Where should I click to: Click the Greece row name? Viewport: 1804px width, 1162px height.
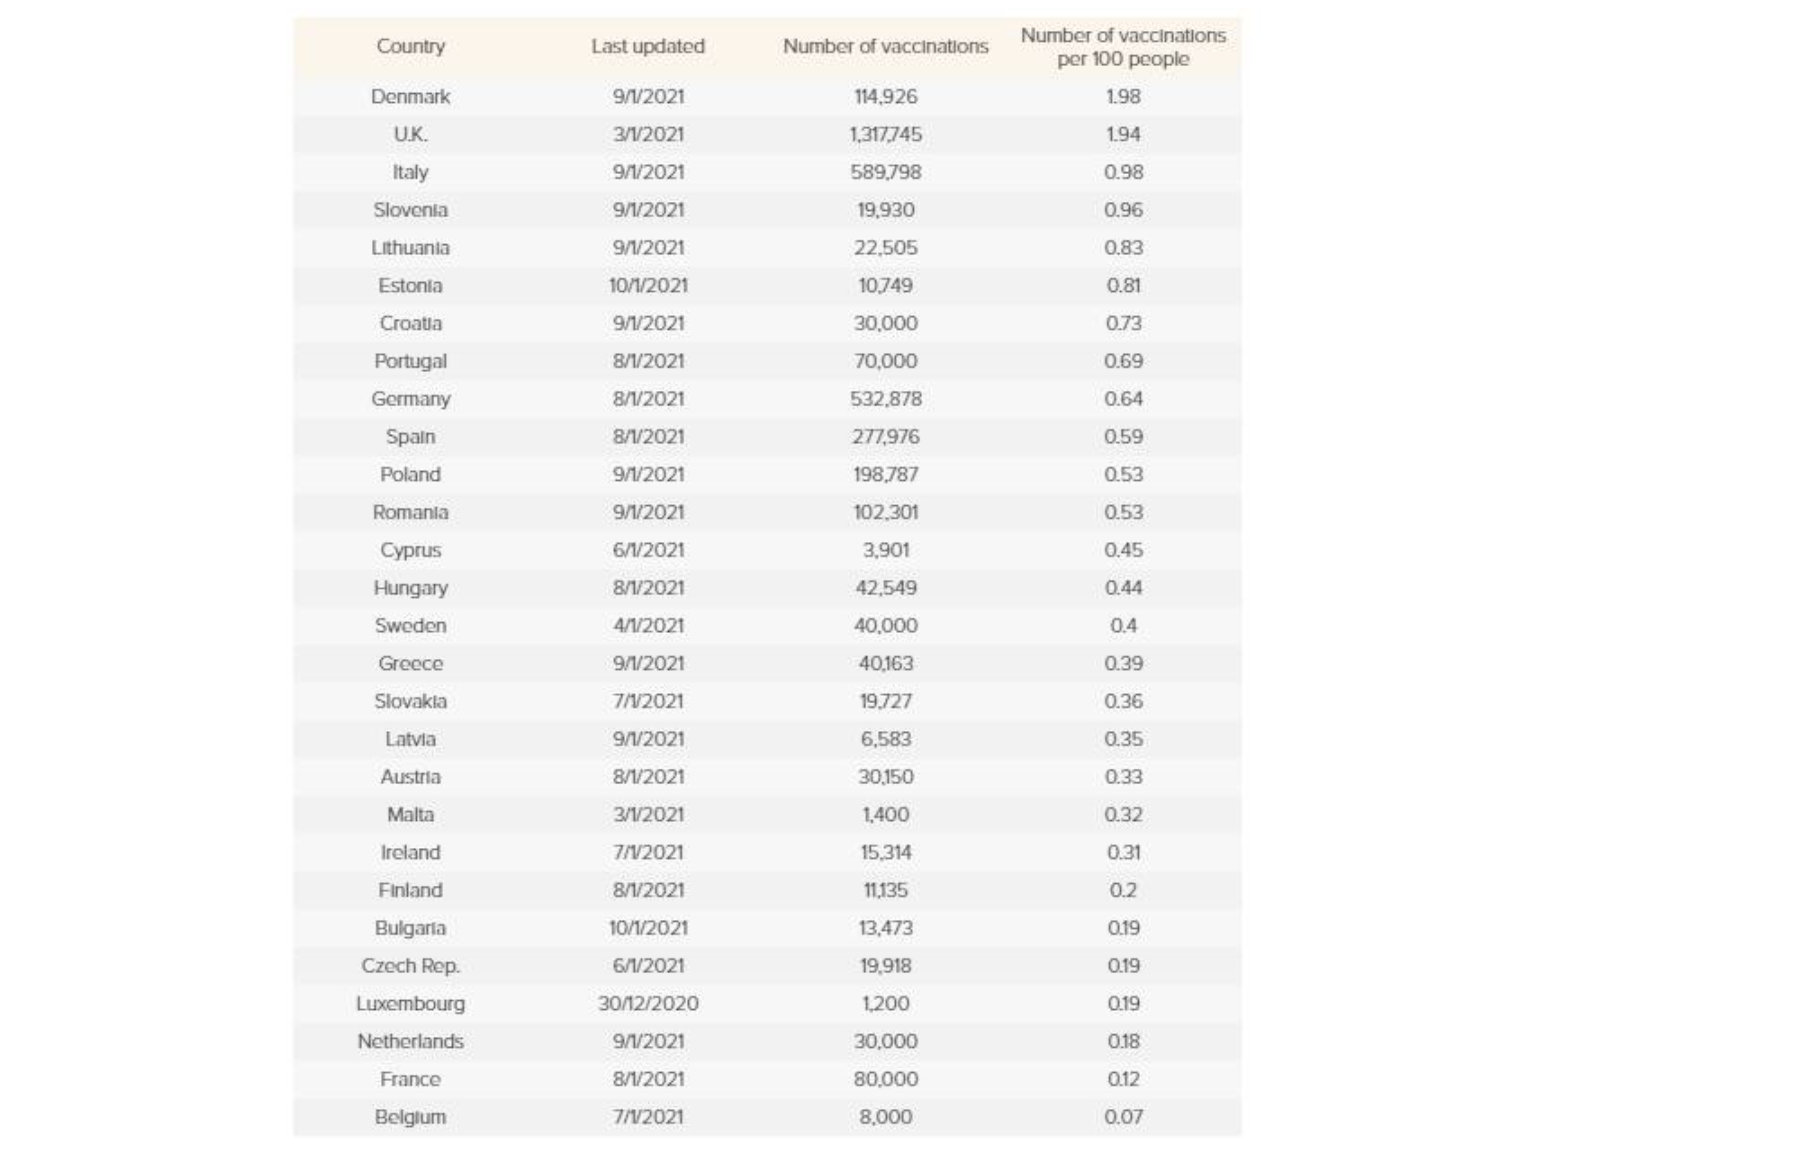pos(410,664)
